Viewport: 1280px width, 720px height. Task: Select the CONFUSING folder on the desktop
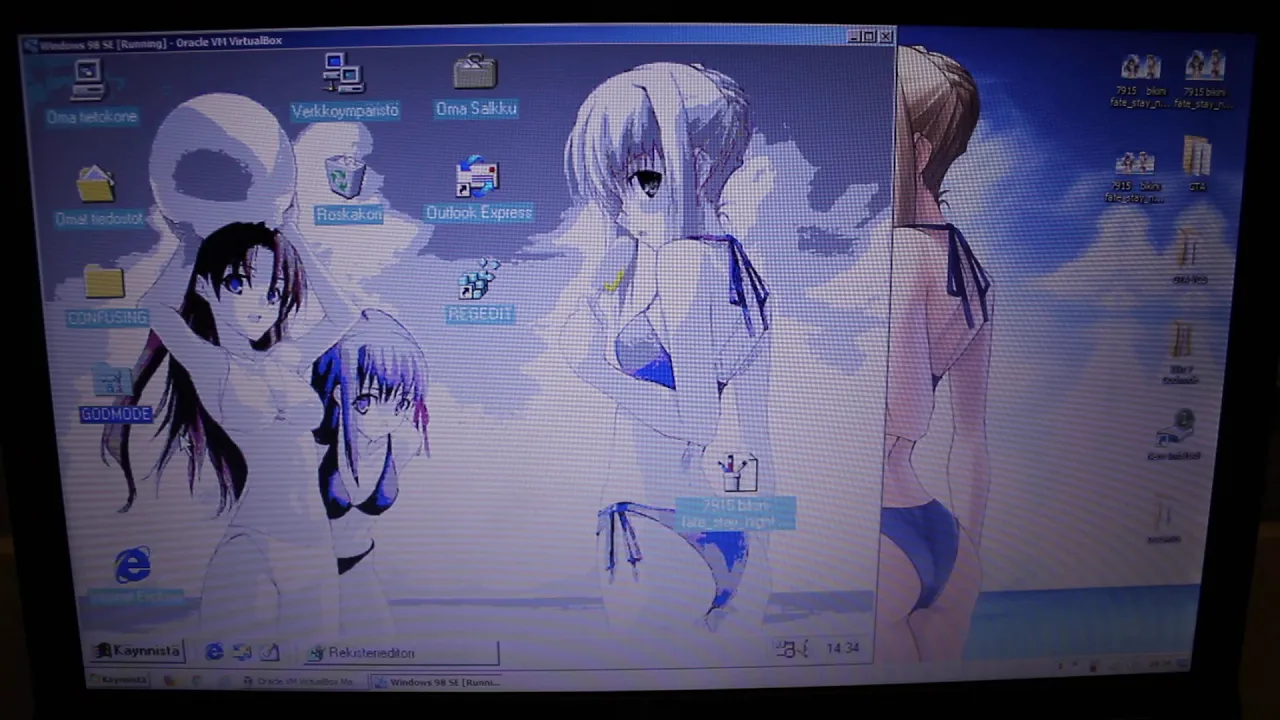click(x=106, y=296)
